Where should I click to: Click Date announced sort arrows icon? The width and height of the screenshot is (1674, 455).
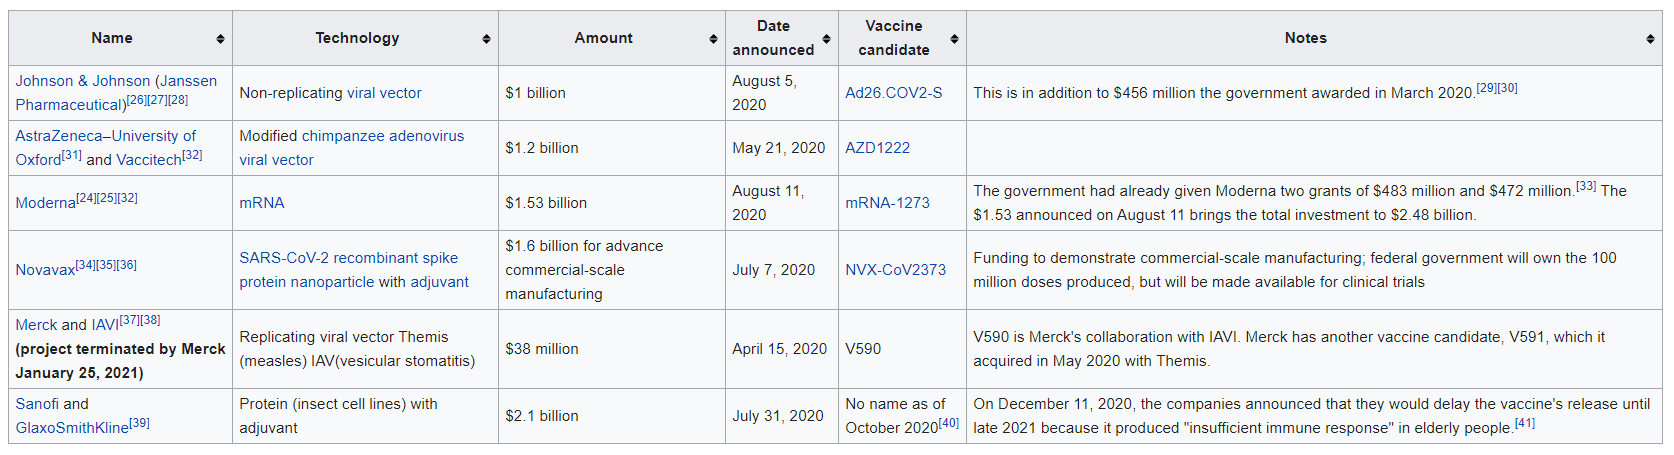pos(826,39)
